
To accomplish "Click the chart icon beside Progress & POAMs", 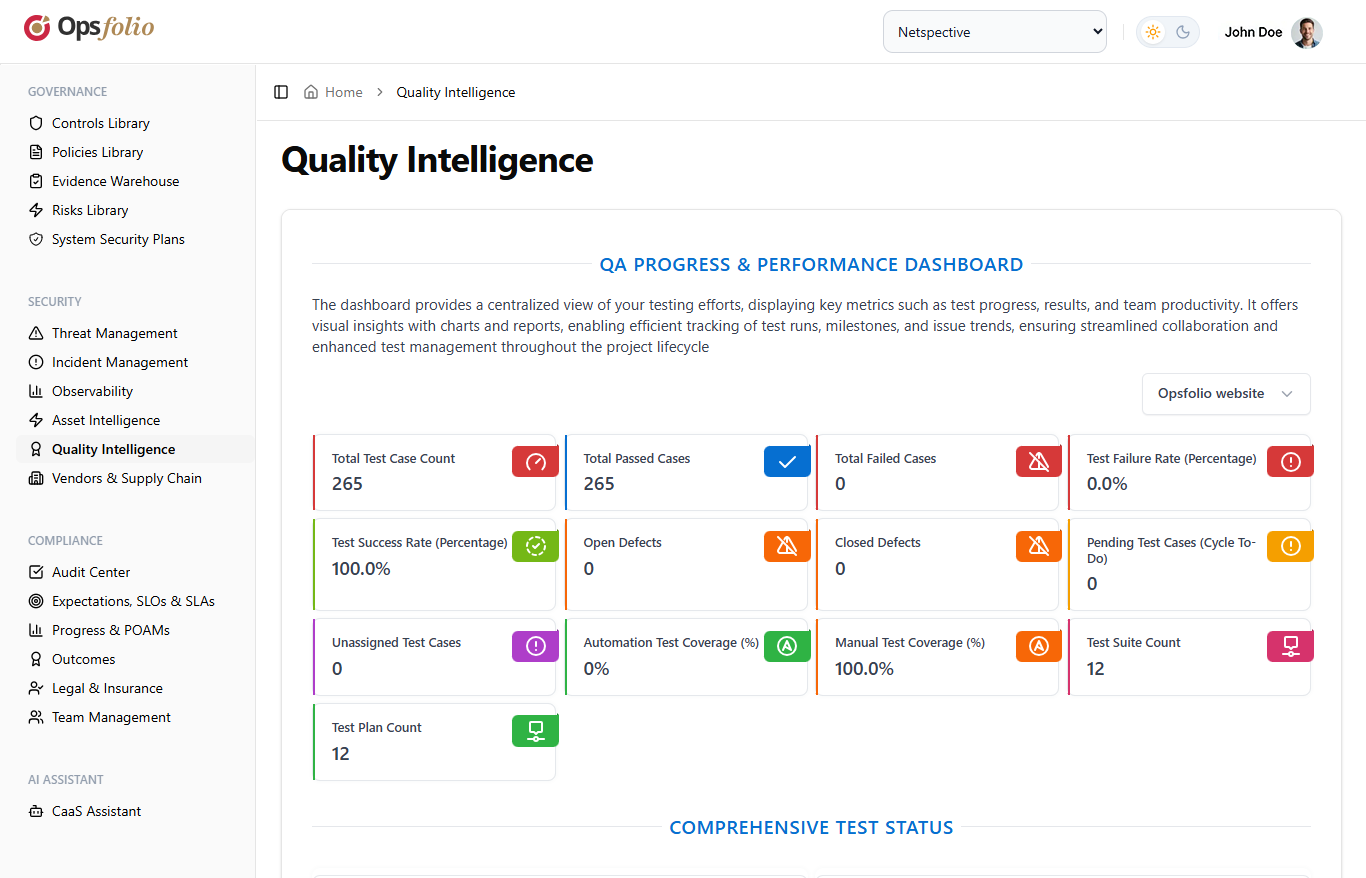I will [36, 630].
